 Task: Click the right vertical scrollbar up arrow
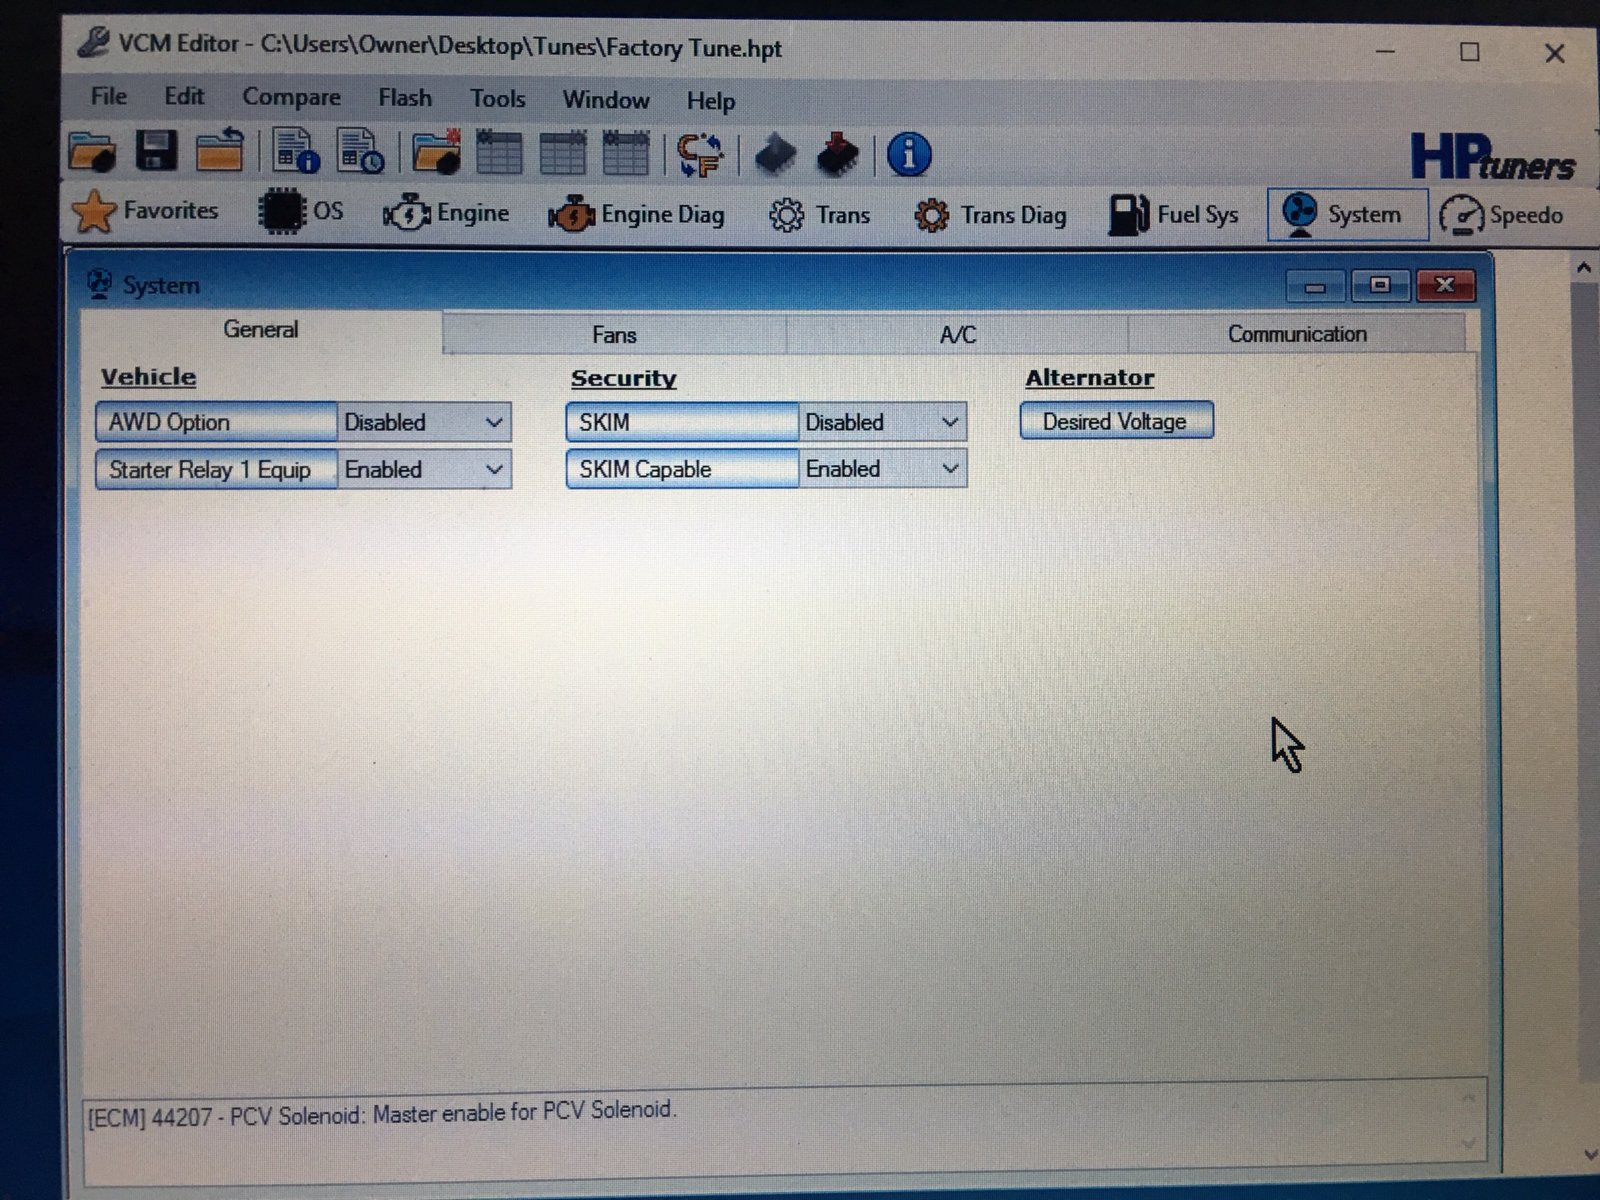pos(1583,268)
